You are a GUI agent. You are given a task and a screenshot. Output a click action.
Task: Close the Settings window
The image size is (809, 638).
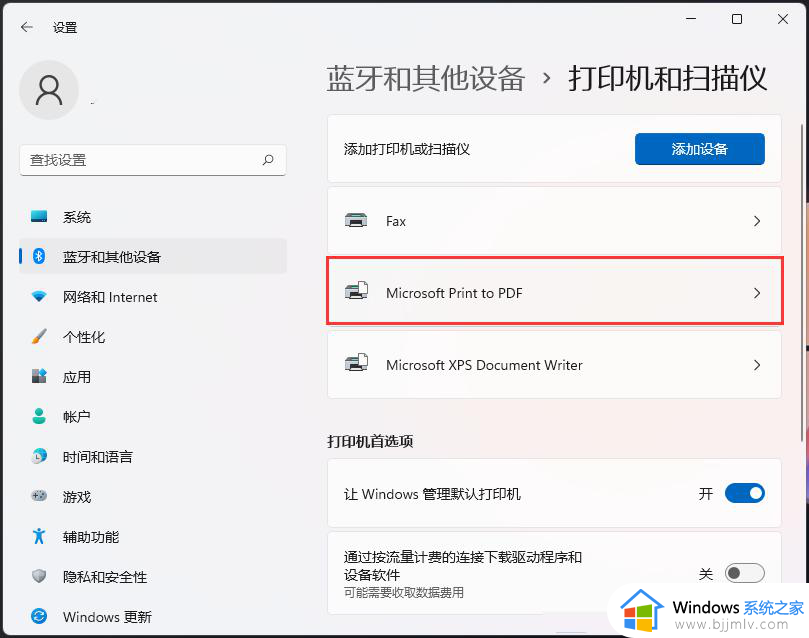783,19
